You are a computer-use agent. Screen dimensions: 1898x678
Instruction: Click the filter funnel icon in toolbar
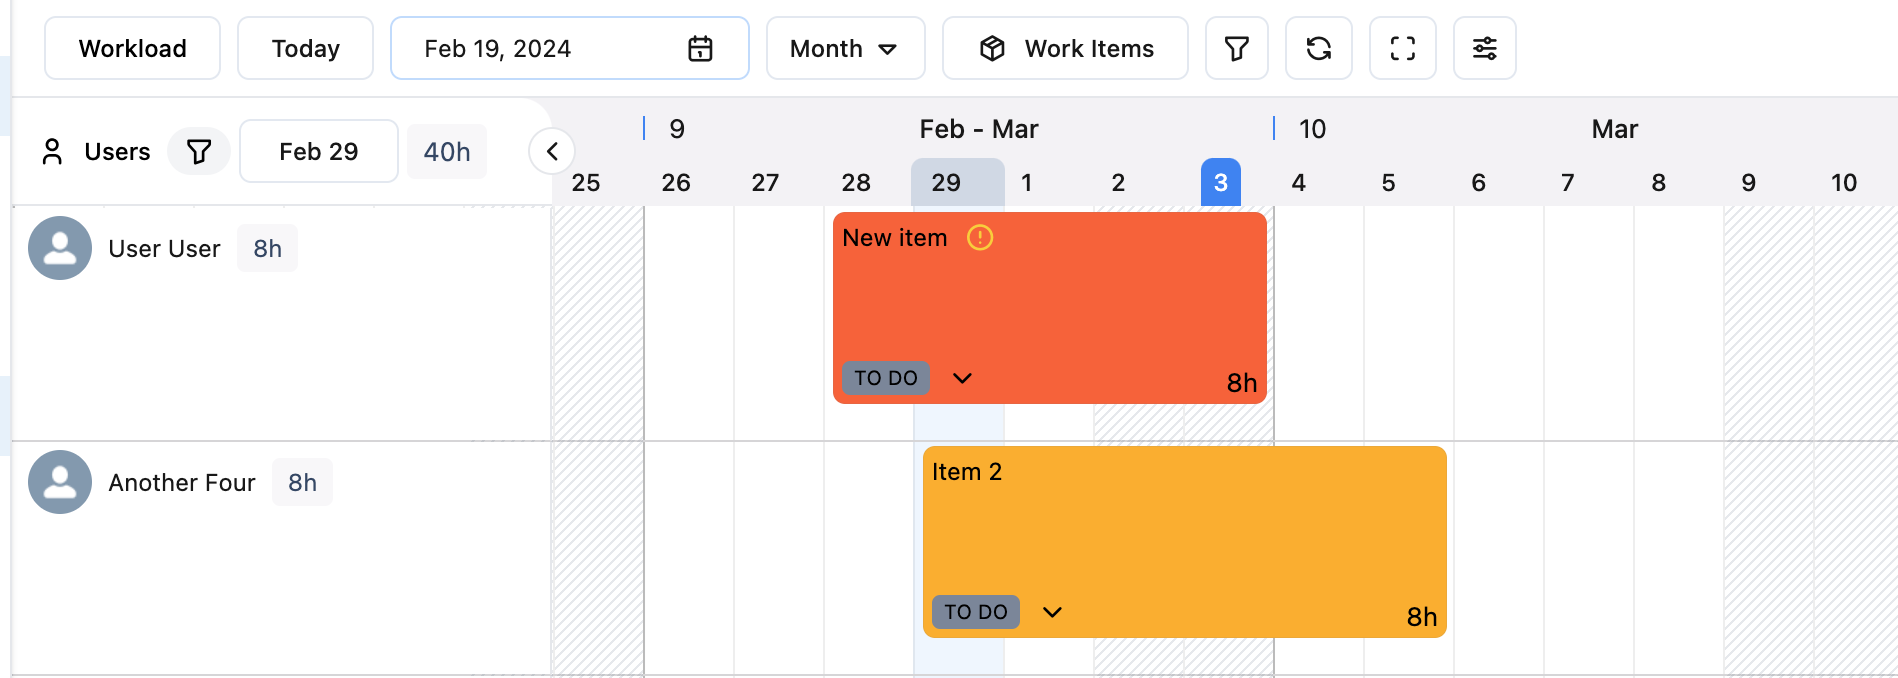[1236, 48]
